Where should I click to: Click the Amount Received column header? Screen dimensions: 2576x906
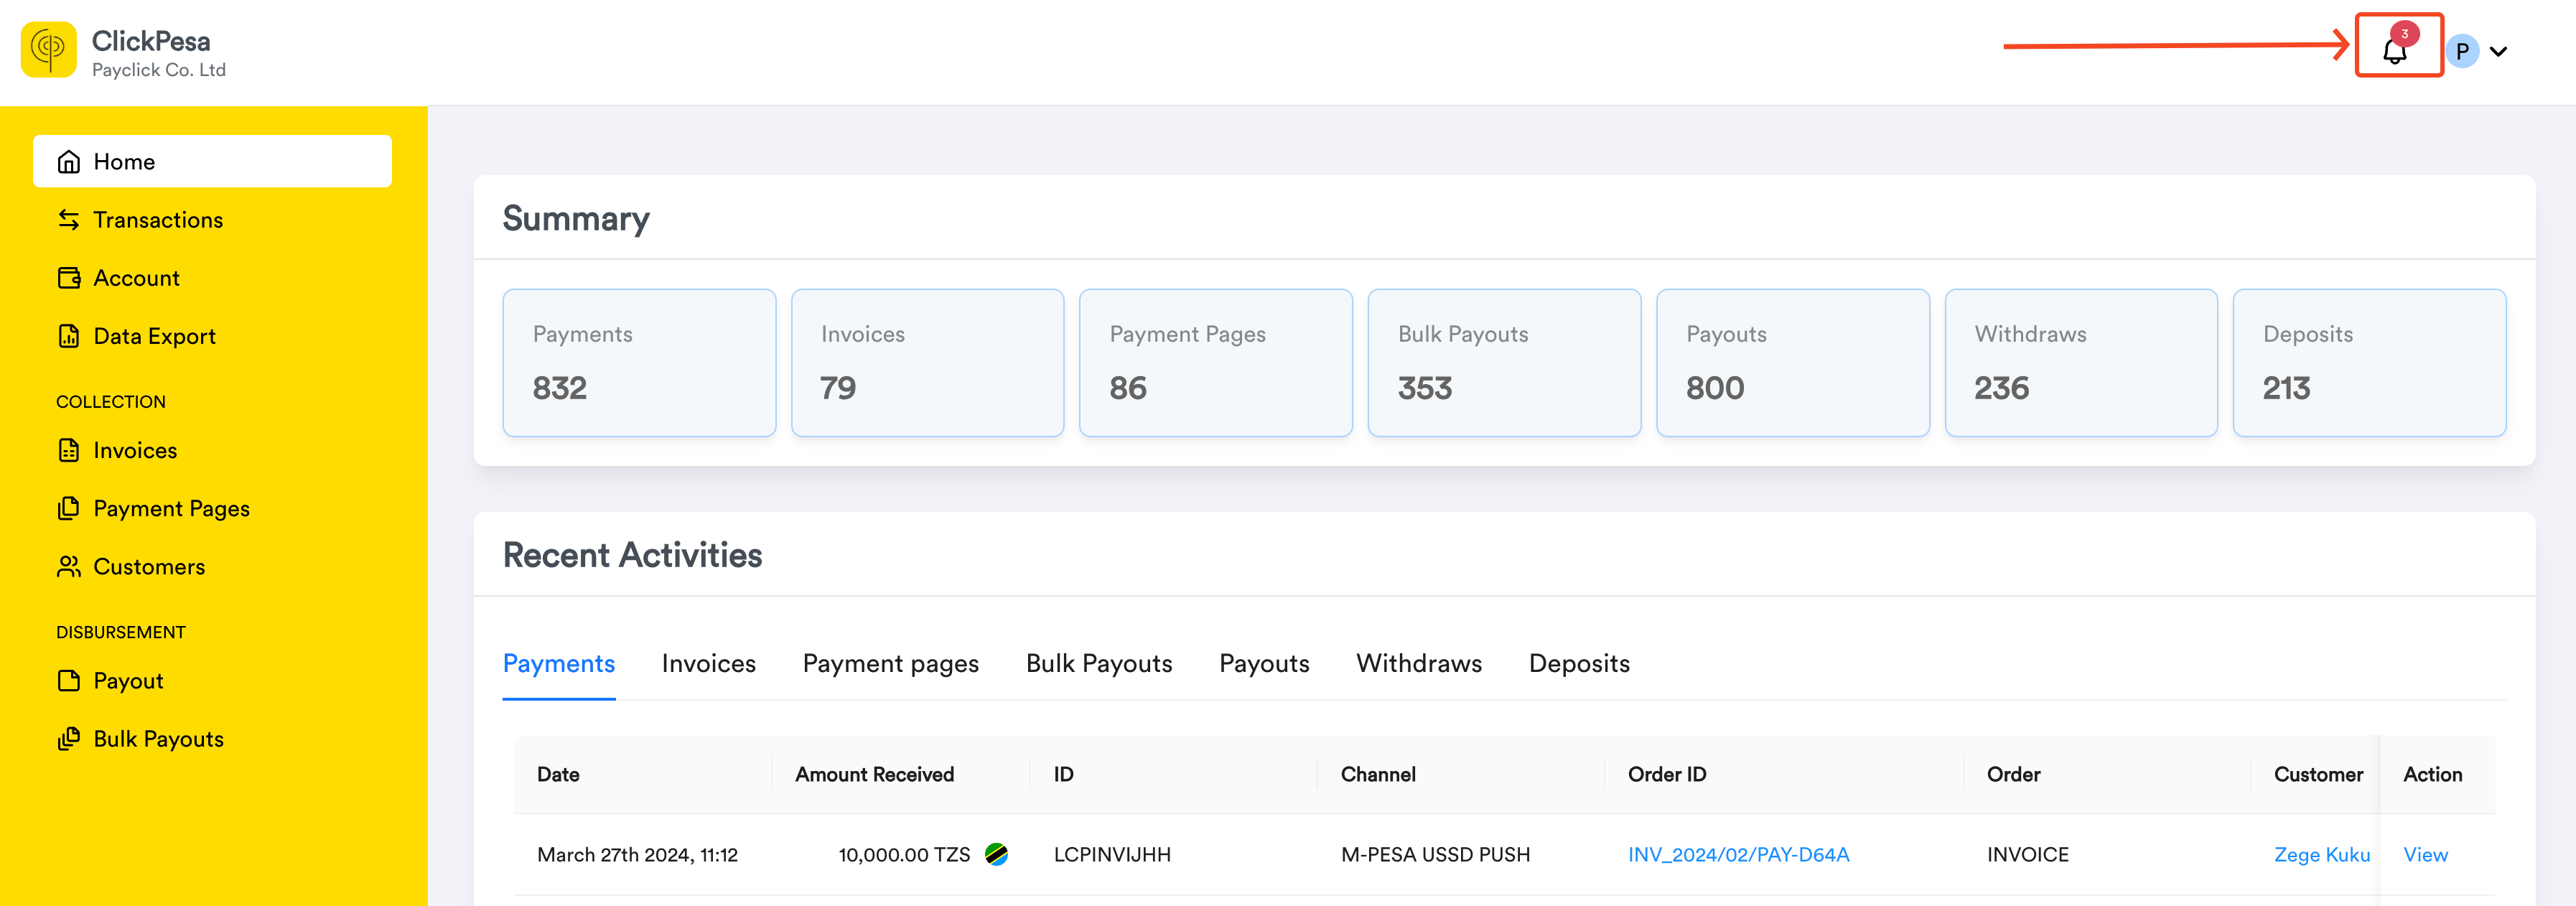(874, 774)
